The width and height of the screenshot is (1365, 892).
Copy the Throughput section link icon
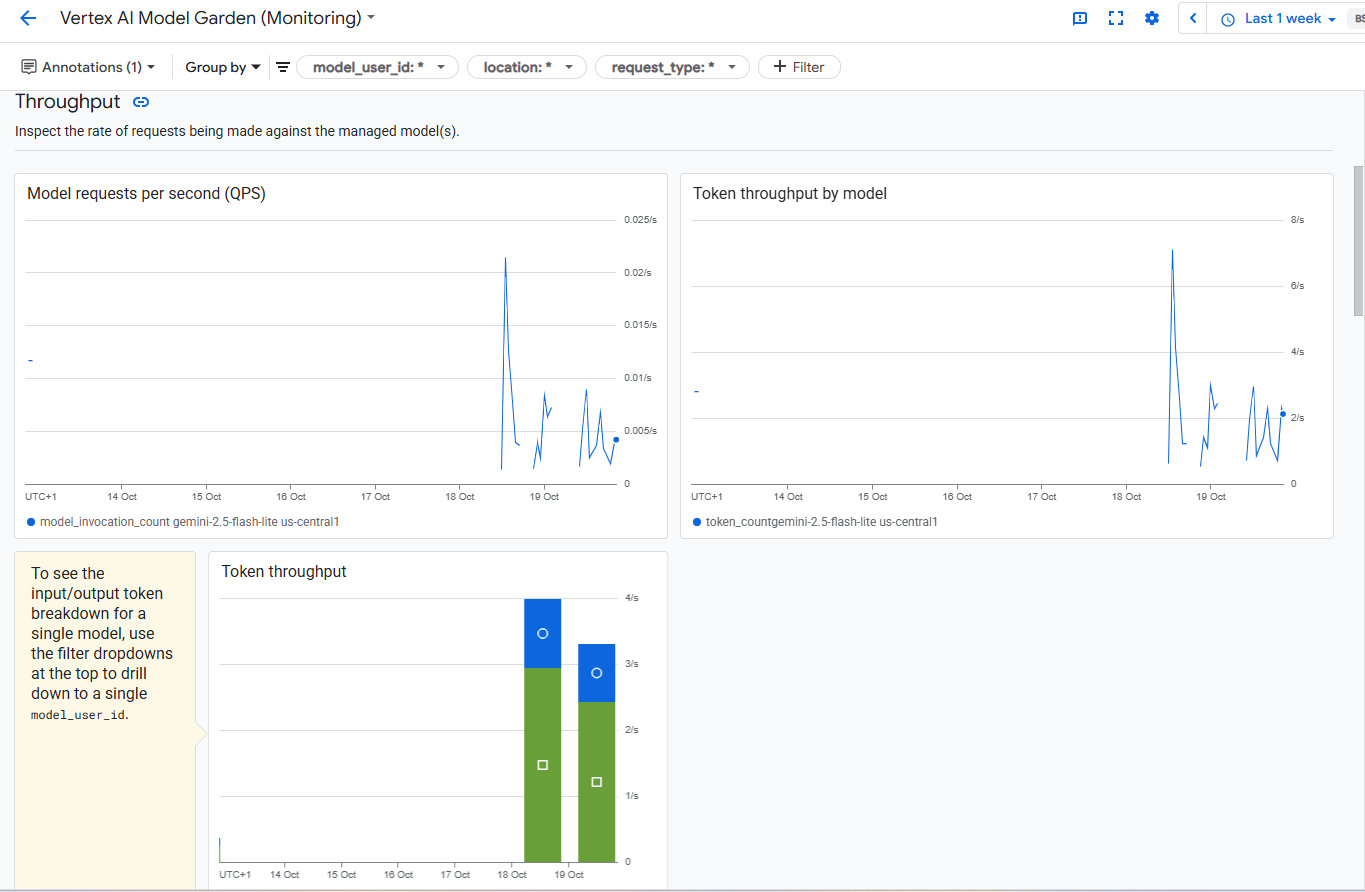141,102
